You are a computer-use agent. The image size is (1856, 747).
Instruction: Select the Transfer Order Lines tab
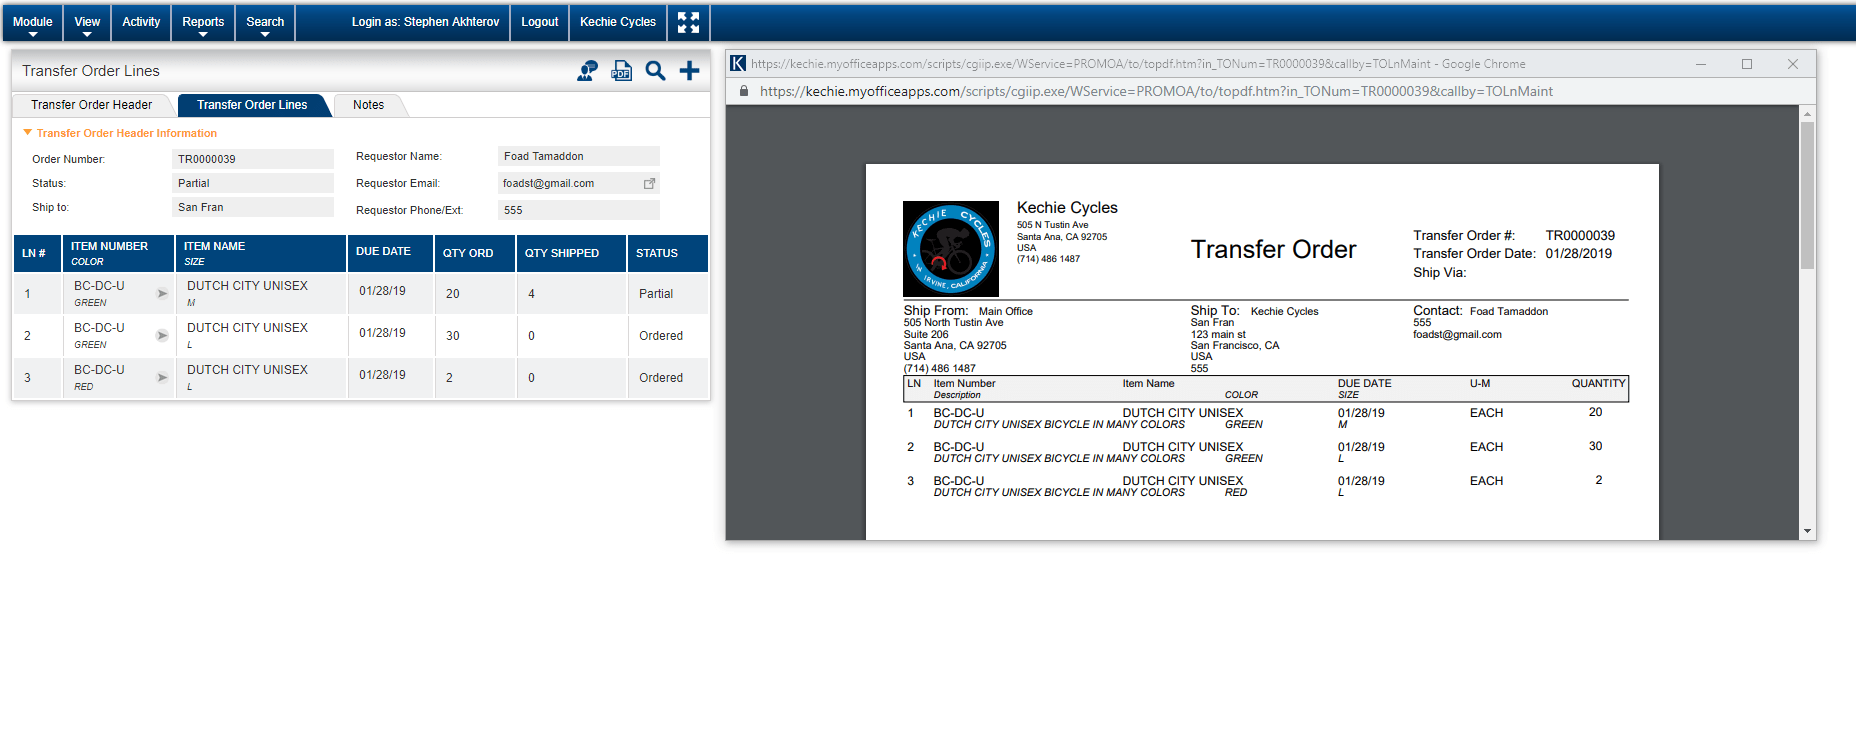(252, 105)
